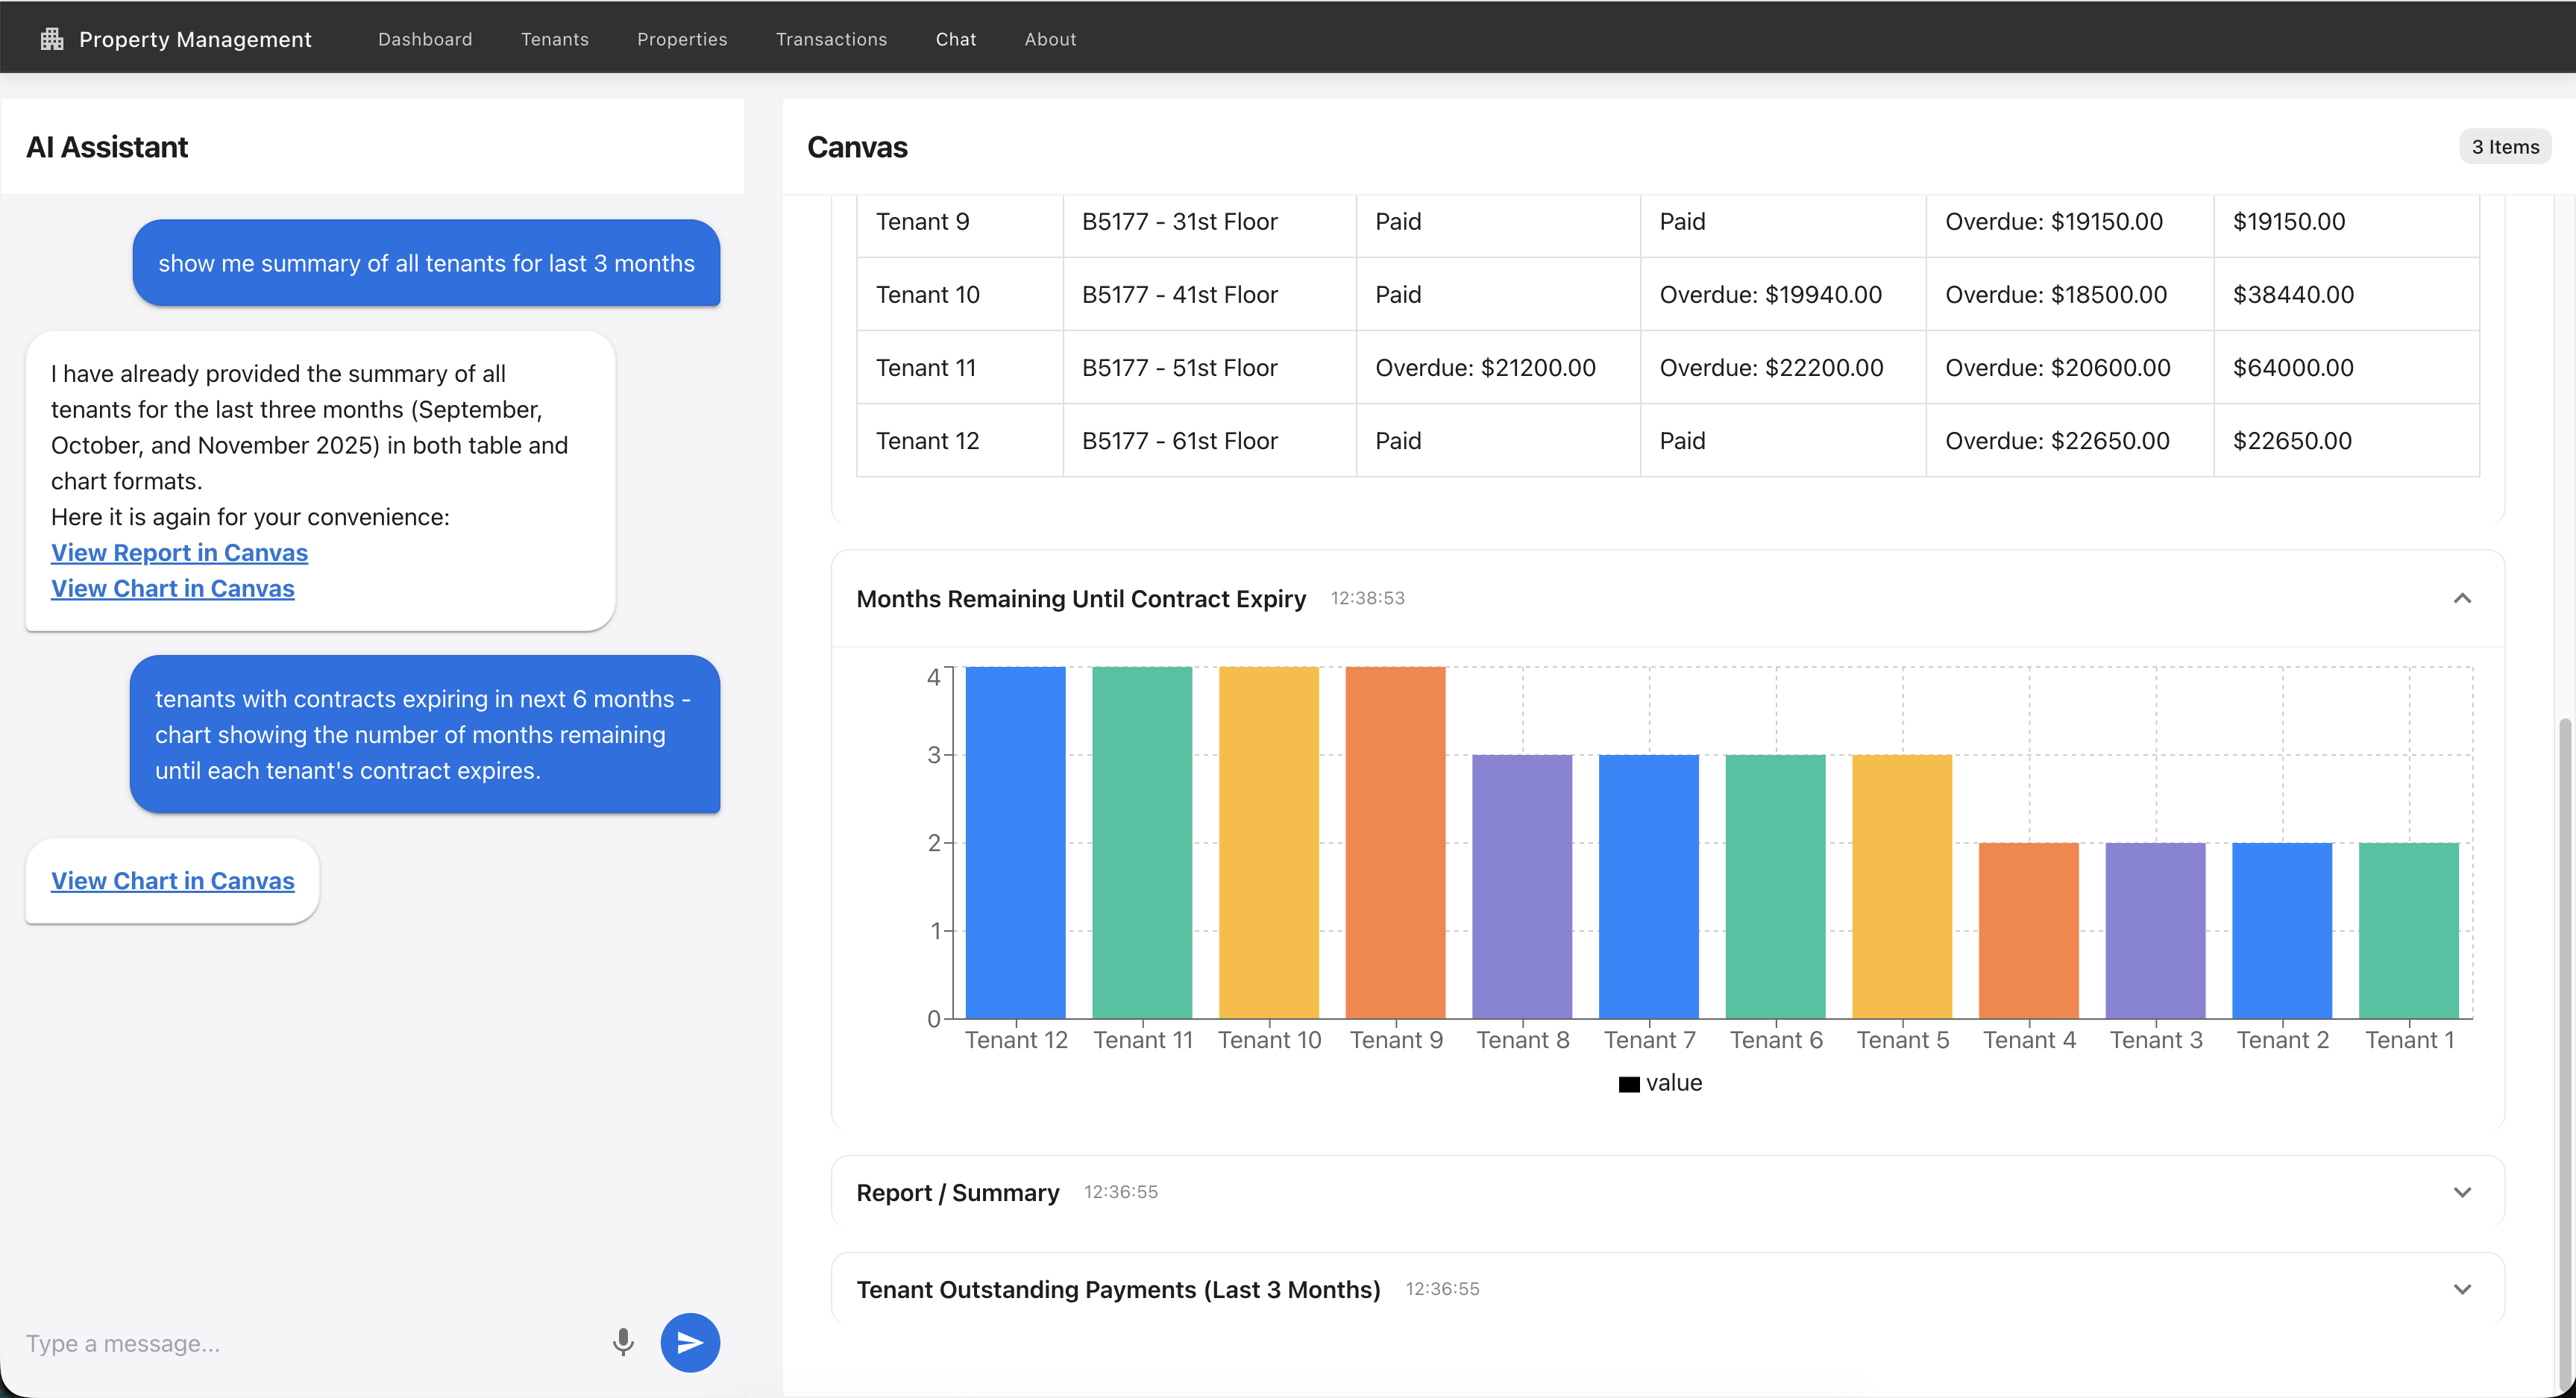Click the Property Management building icon

coord(52,39)
